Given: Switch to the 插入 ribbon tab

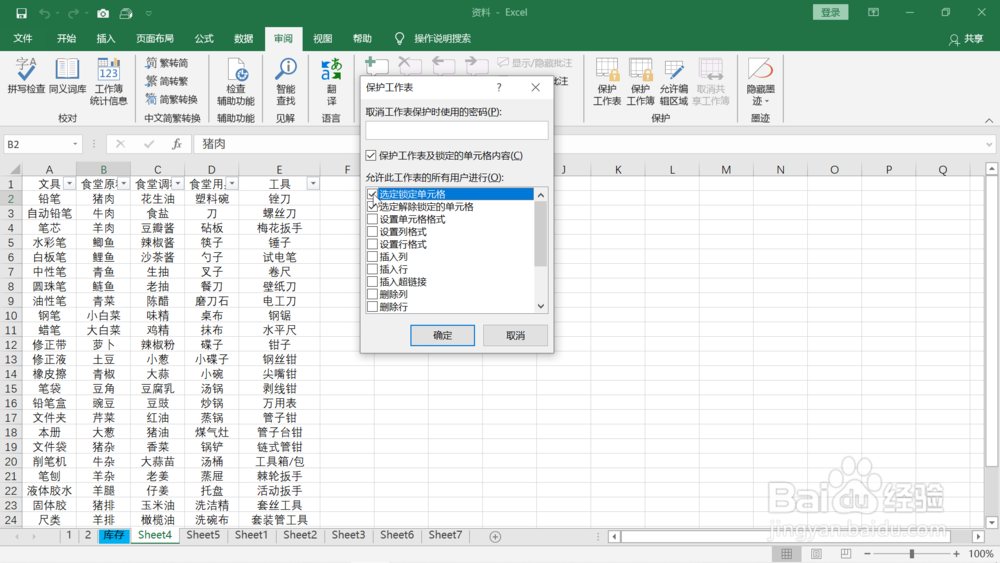Looking at the screenshot, I should (x=106, y=39).
